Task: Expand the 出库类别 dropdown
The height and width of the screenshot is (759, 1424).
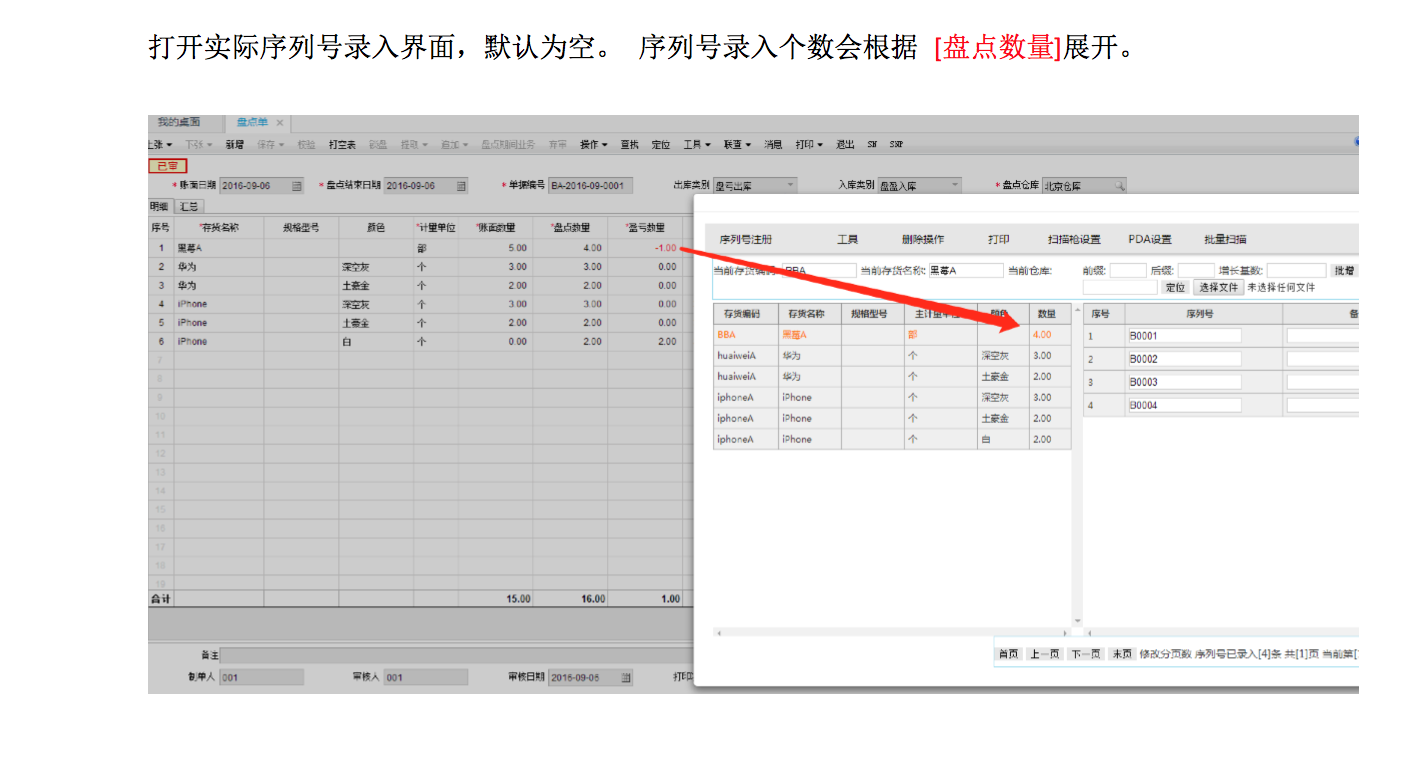Action: pos(790,186)
